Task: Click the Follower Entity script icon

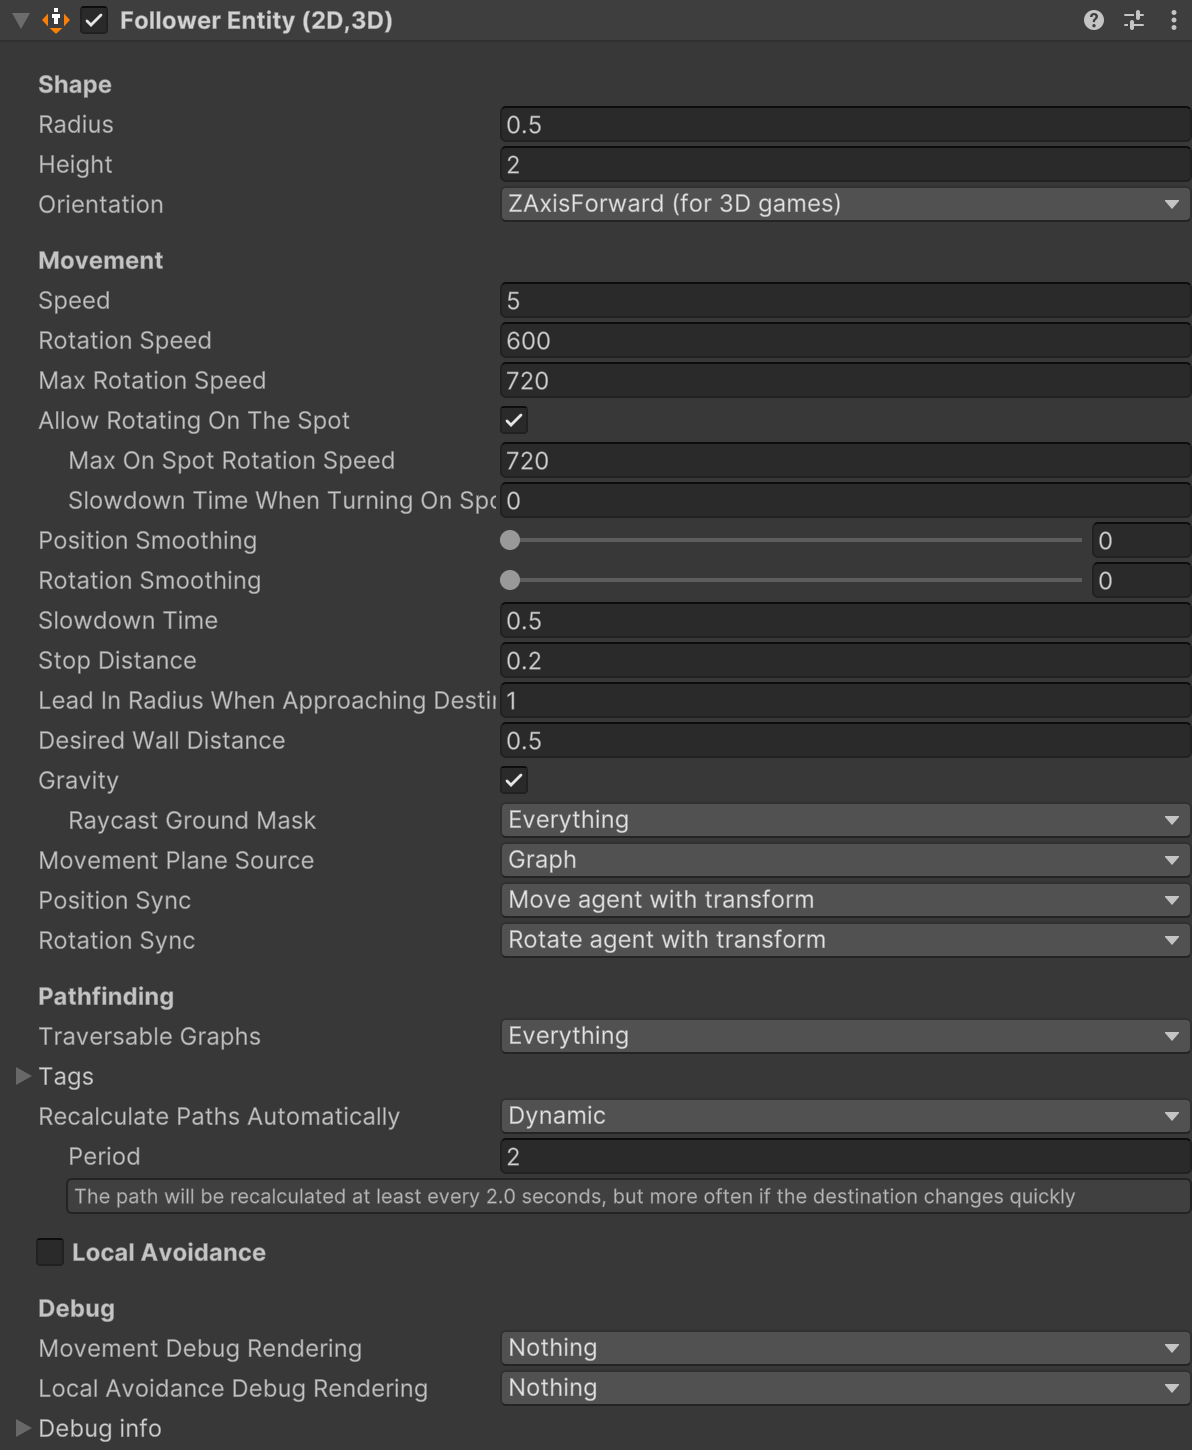Action: coord(56,20)
